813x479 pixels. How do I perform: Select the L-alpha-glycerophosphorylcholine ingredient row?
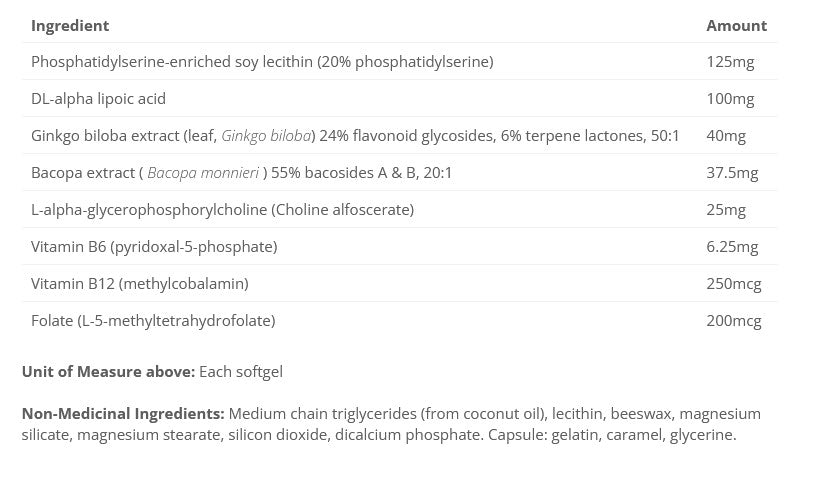coord(222,210)
